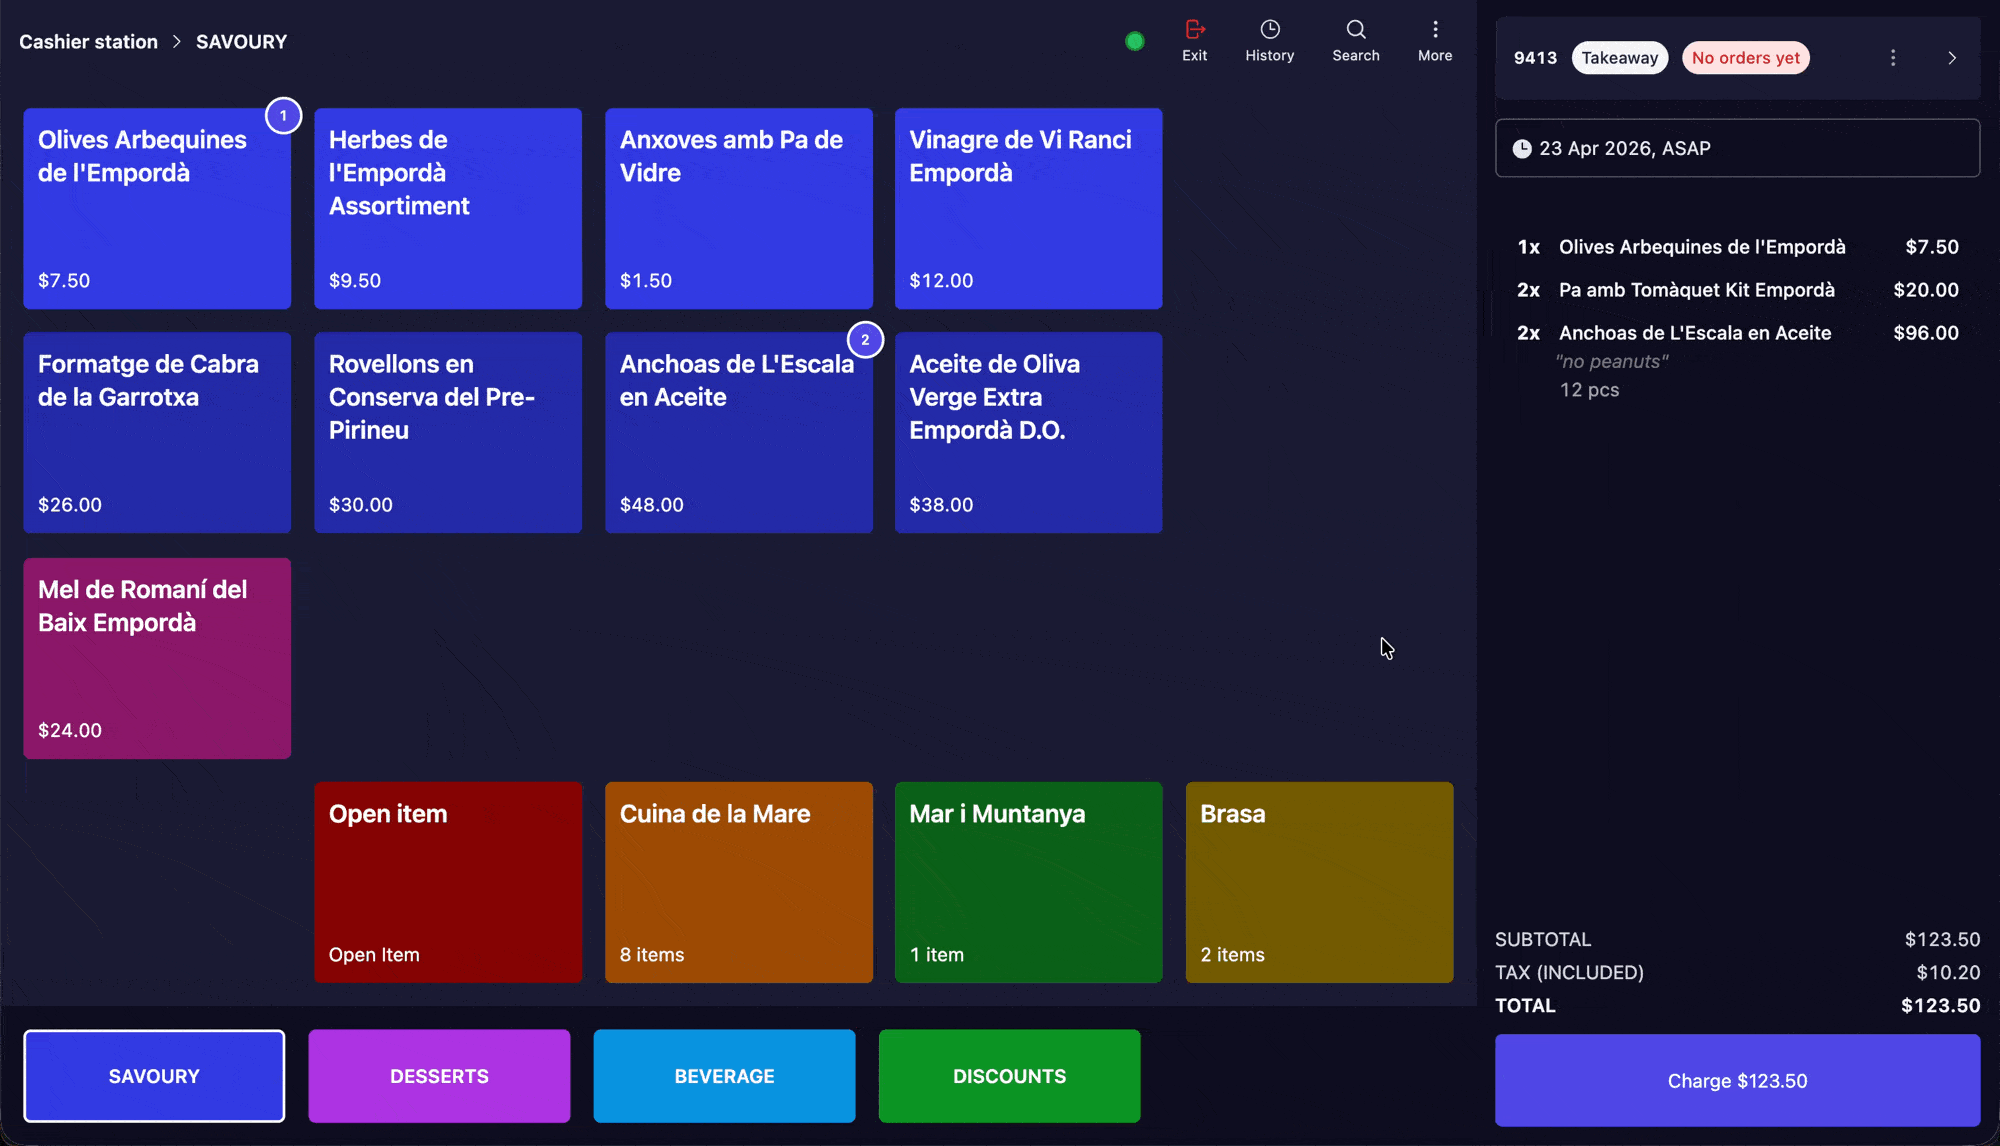
Task: Toggle the Takeaway order type pill
Action: pos(1620,57)
